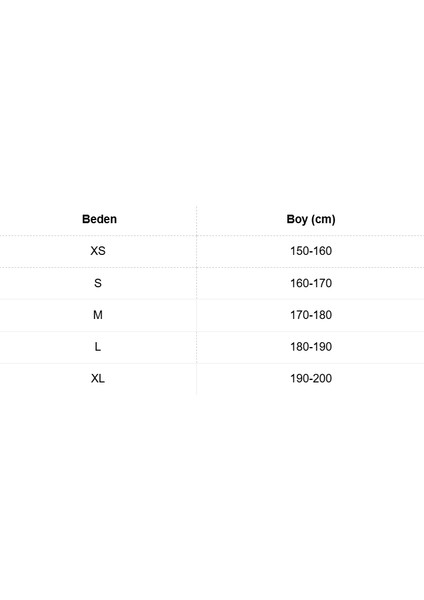Click 200 in the XL row

point(322,378)
